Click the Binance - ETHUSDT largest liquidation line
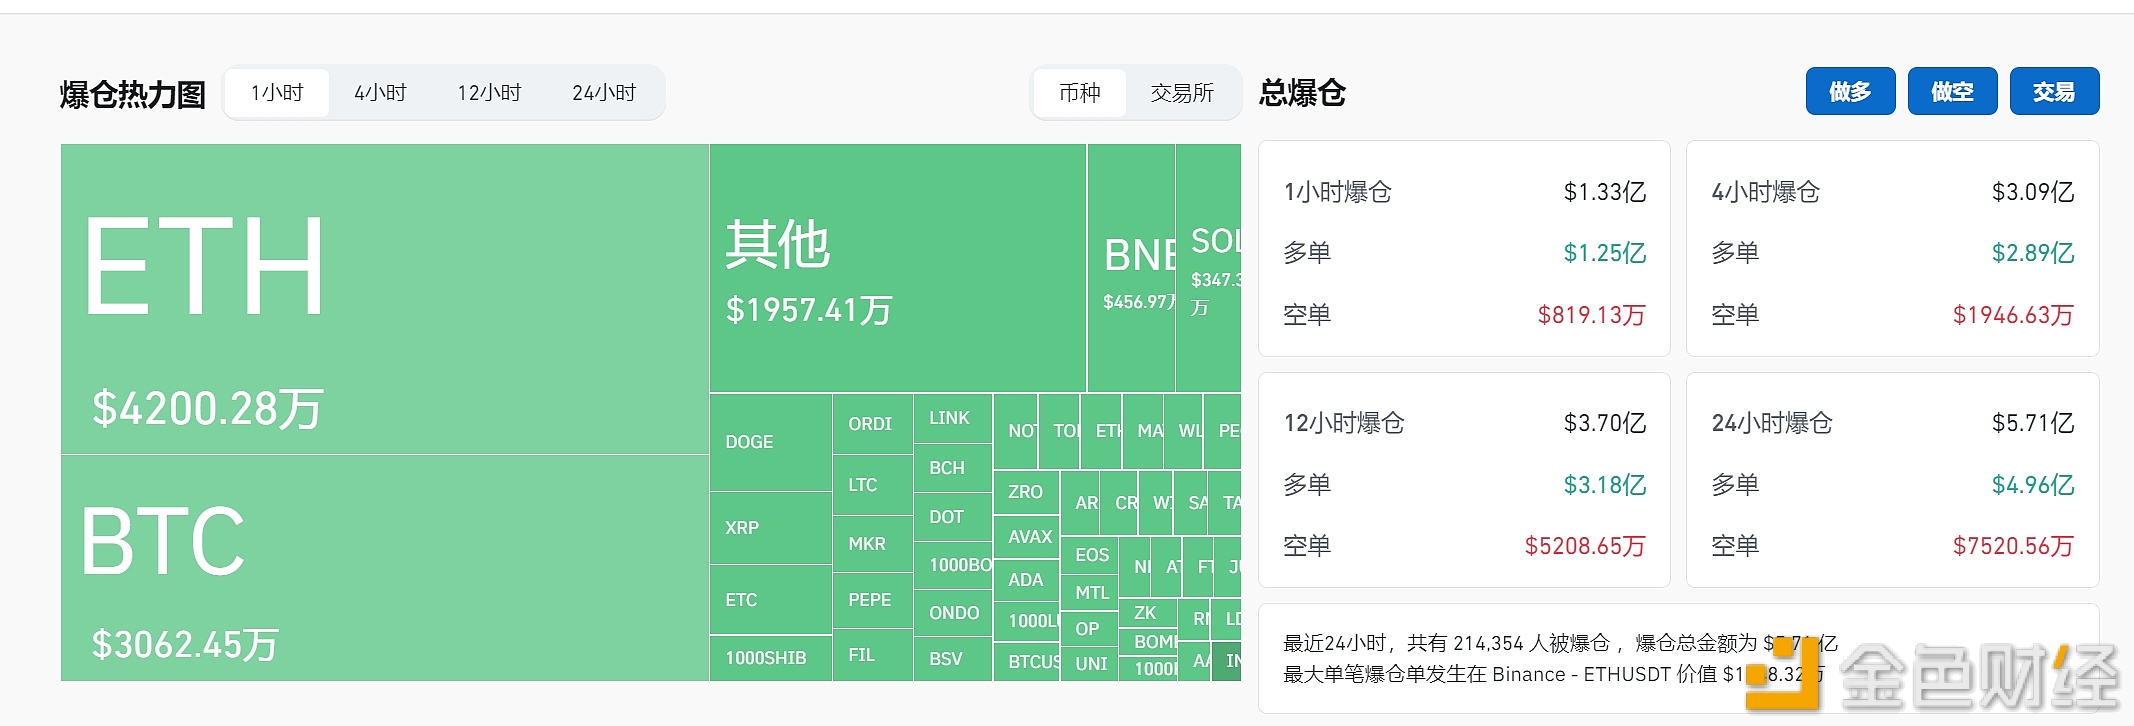Viewport: 2134px width, 726px height. coord(1554,674)
